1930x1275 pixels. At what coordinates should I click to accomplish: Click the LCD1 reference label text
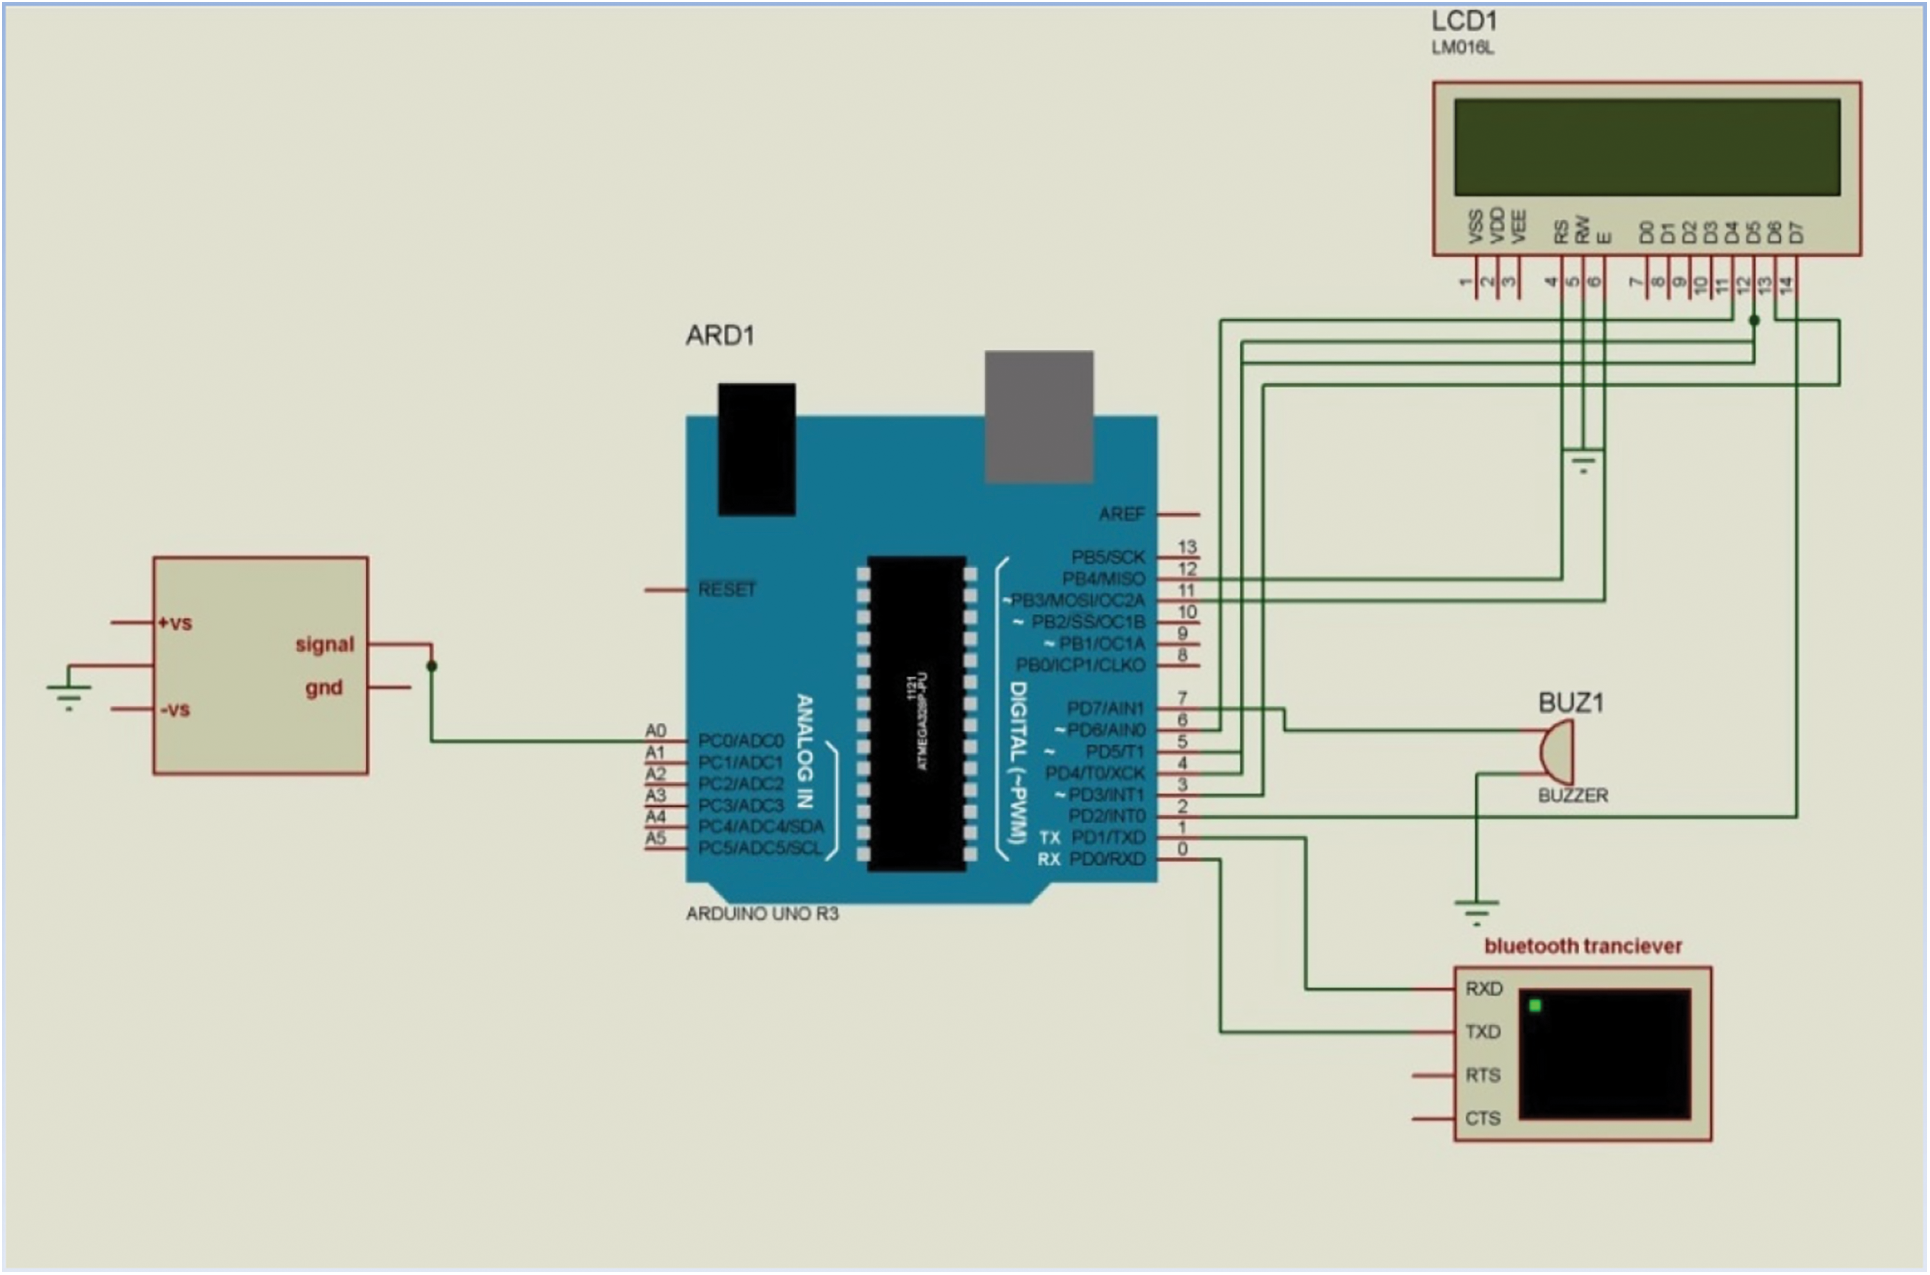click(1464, 21)
